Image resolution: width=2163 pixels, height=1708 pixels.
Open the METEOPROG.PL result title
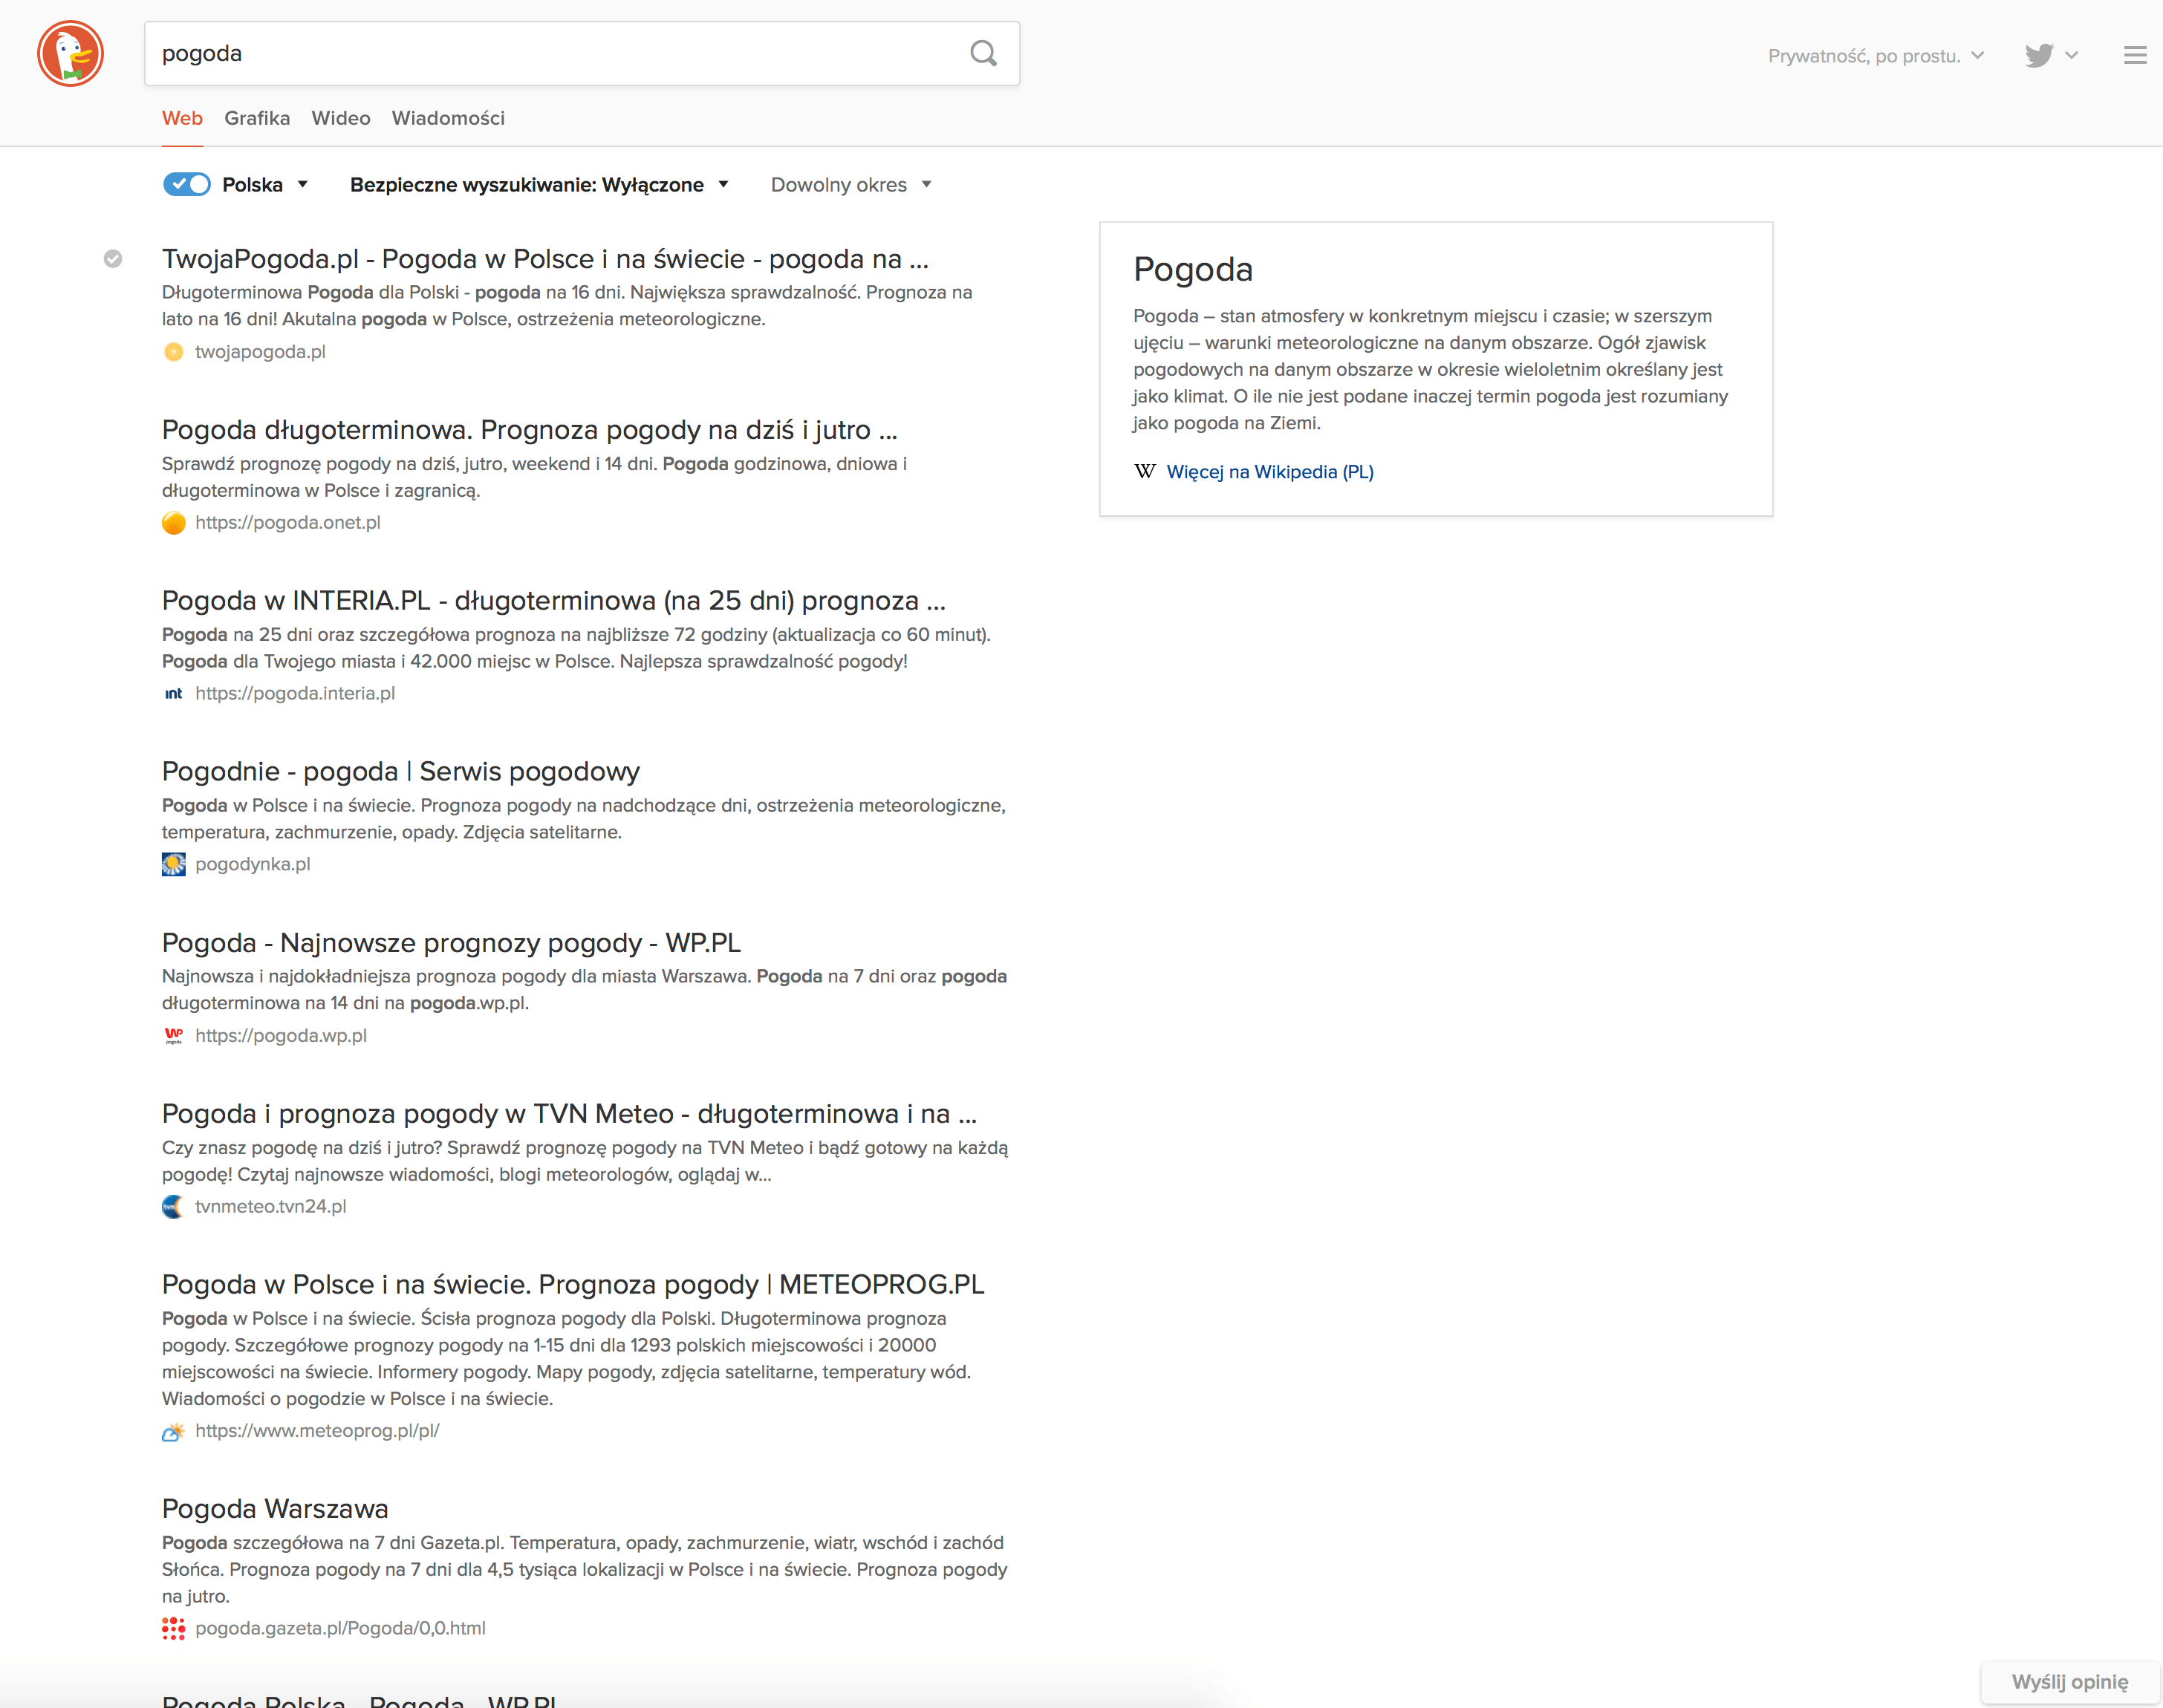[x=573, y=1285]
